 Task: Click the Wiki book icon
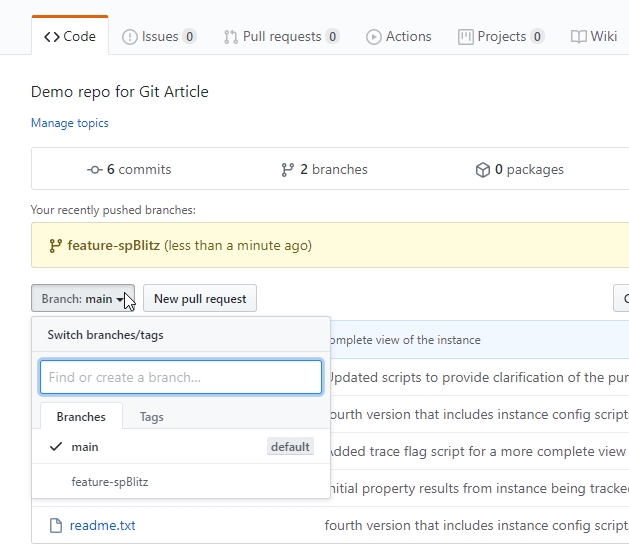tap(579, 37)
